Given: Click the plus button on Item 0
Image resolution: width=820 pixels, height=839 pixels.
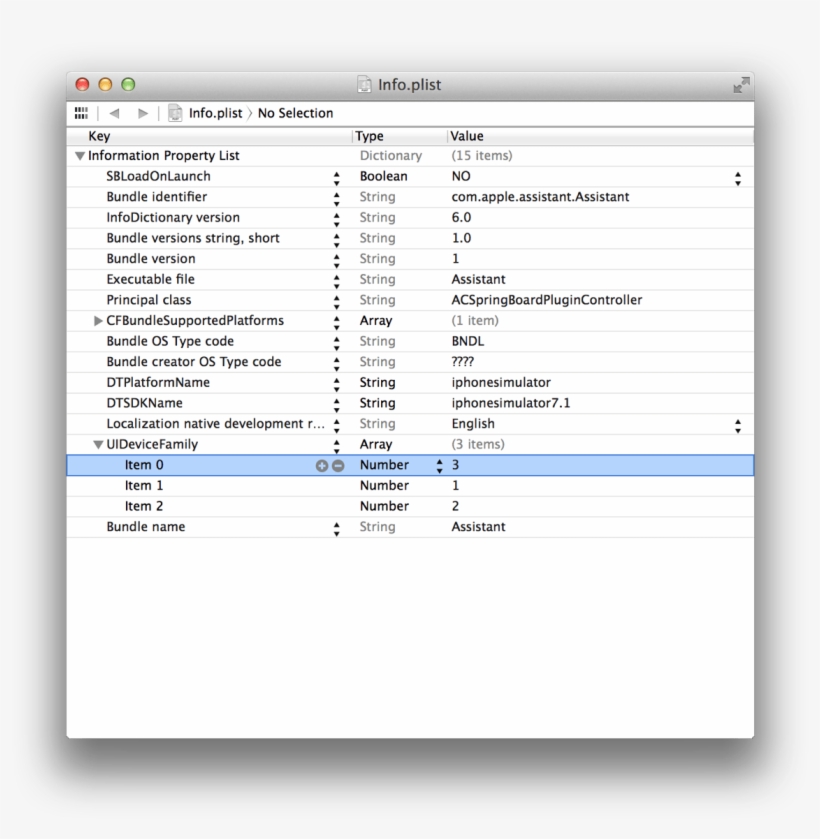Looking at the screenshot, I should tap(322, 466).
